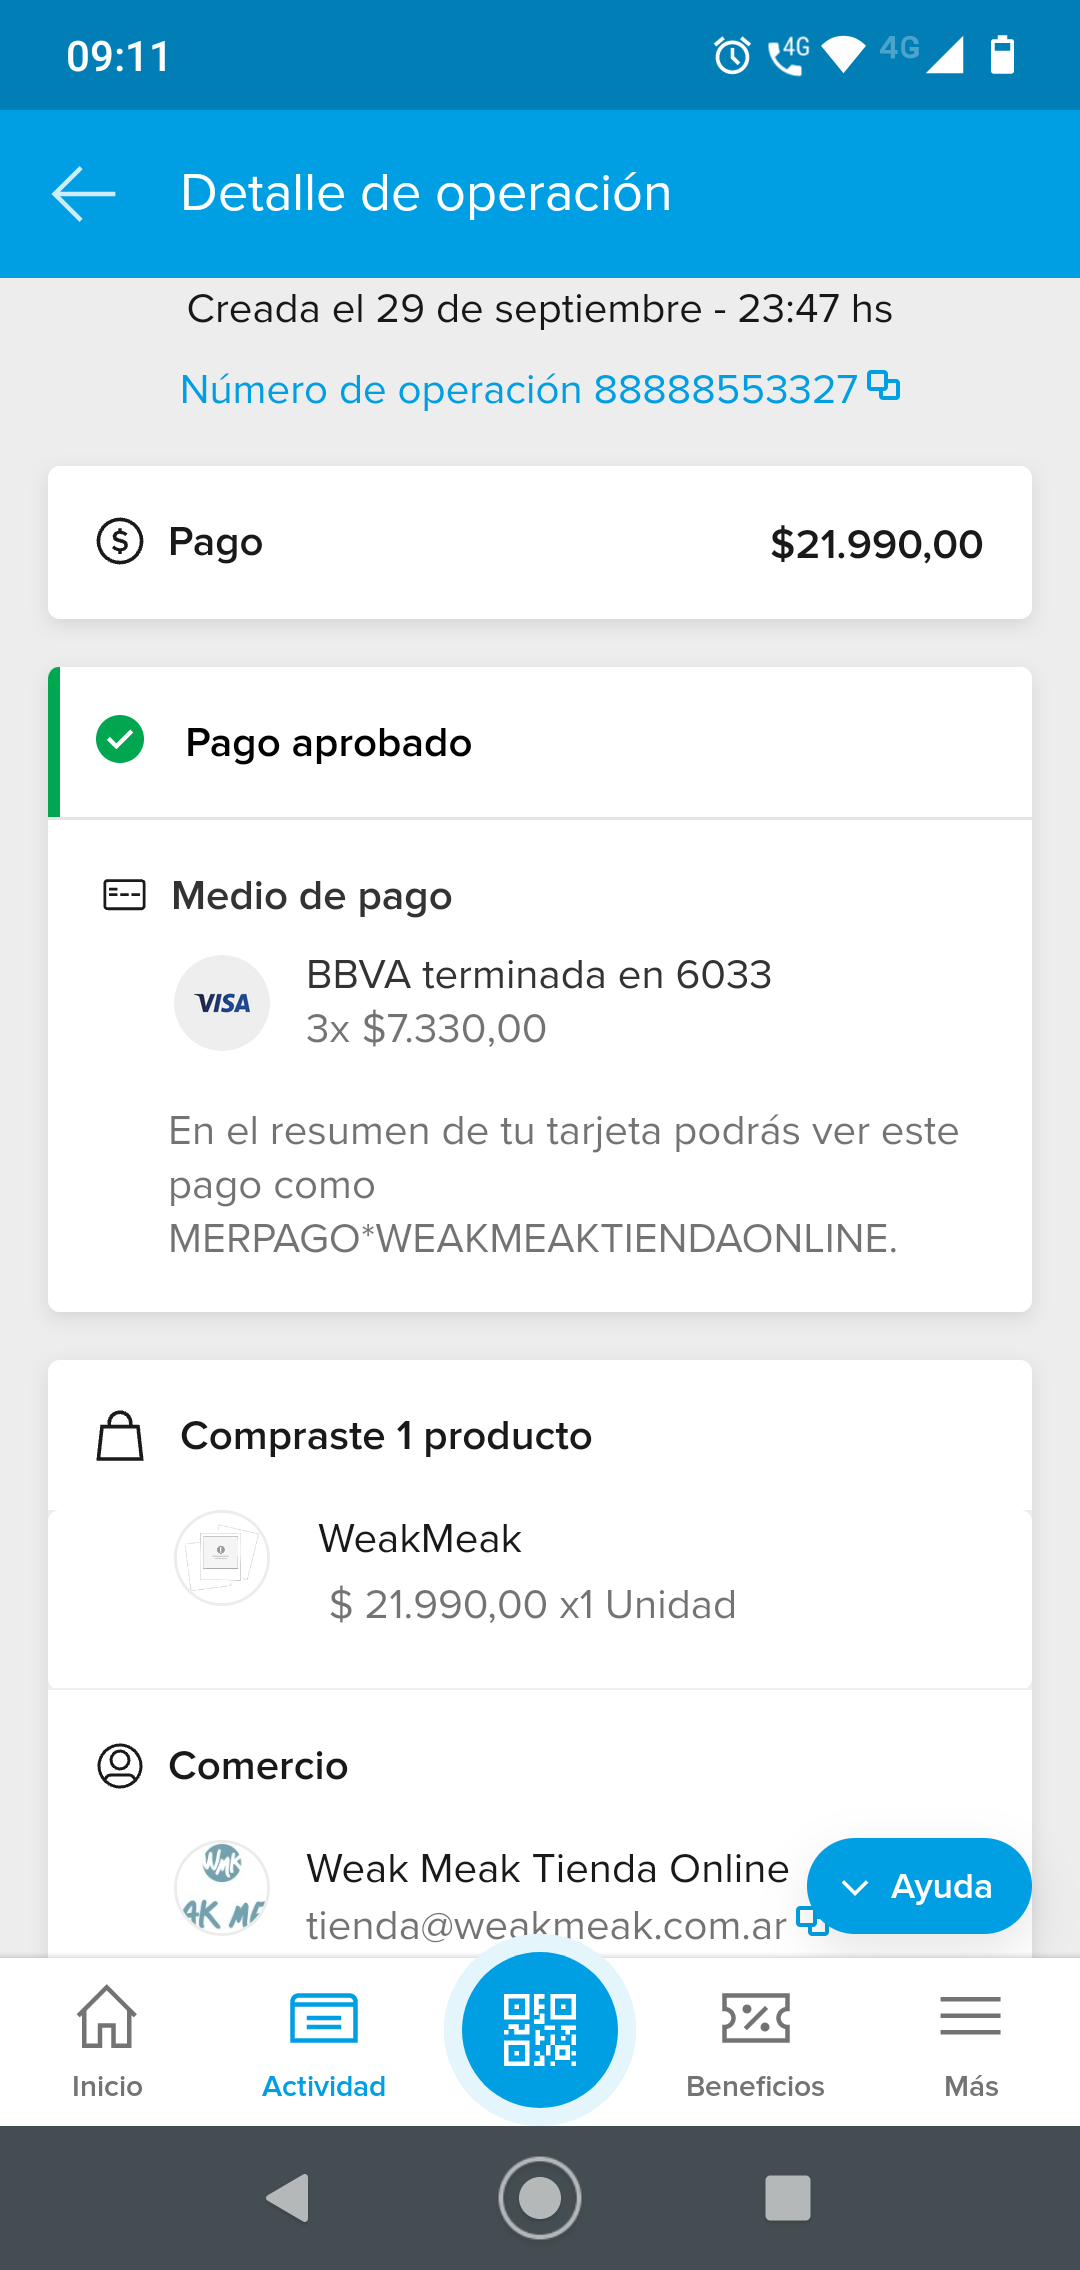The height and width of the screenshot is (2270, 1080).
Task: Open the Más menu
Action: pos(971,2042)
